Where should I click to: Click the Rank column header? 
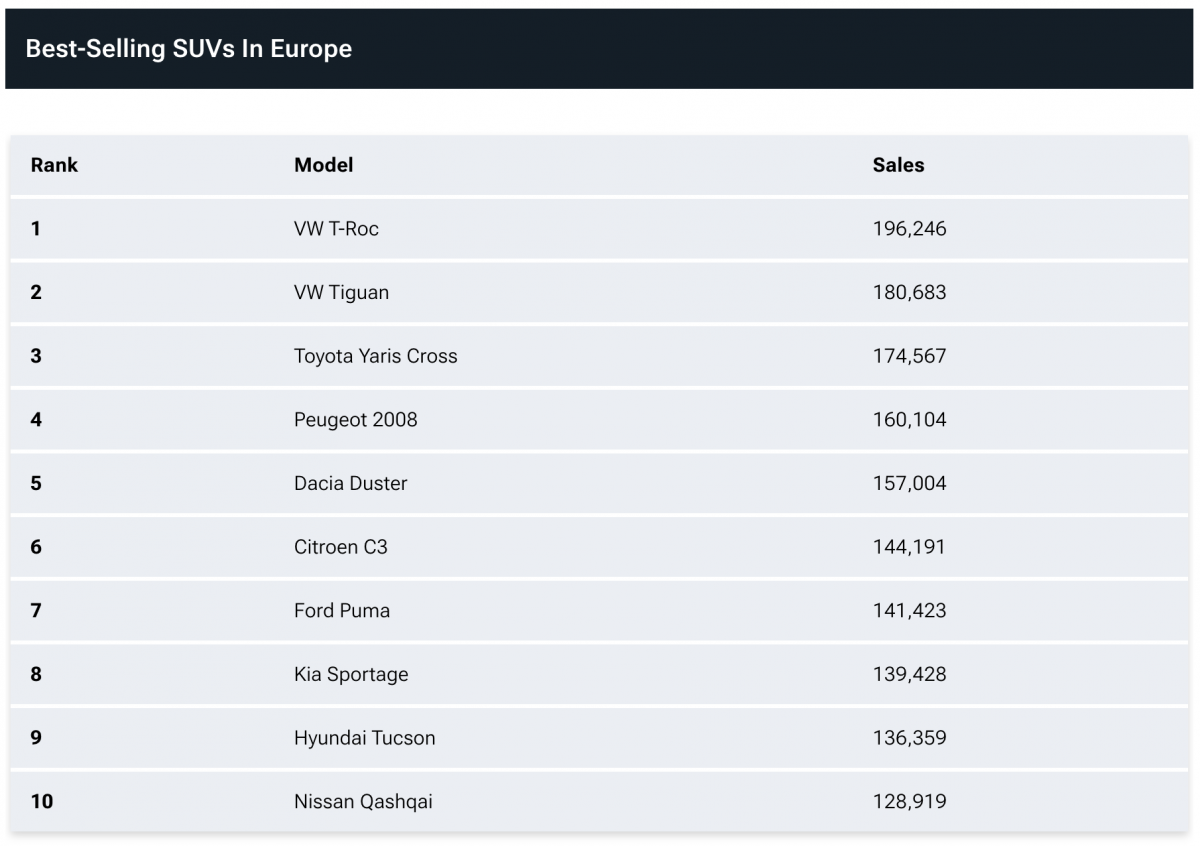(54, 165)
